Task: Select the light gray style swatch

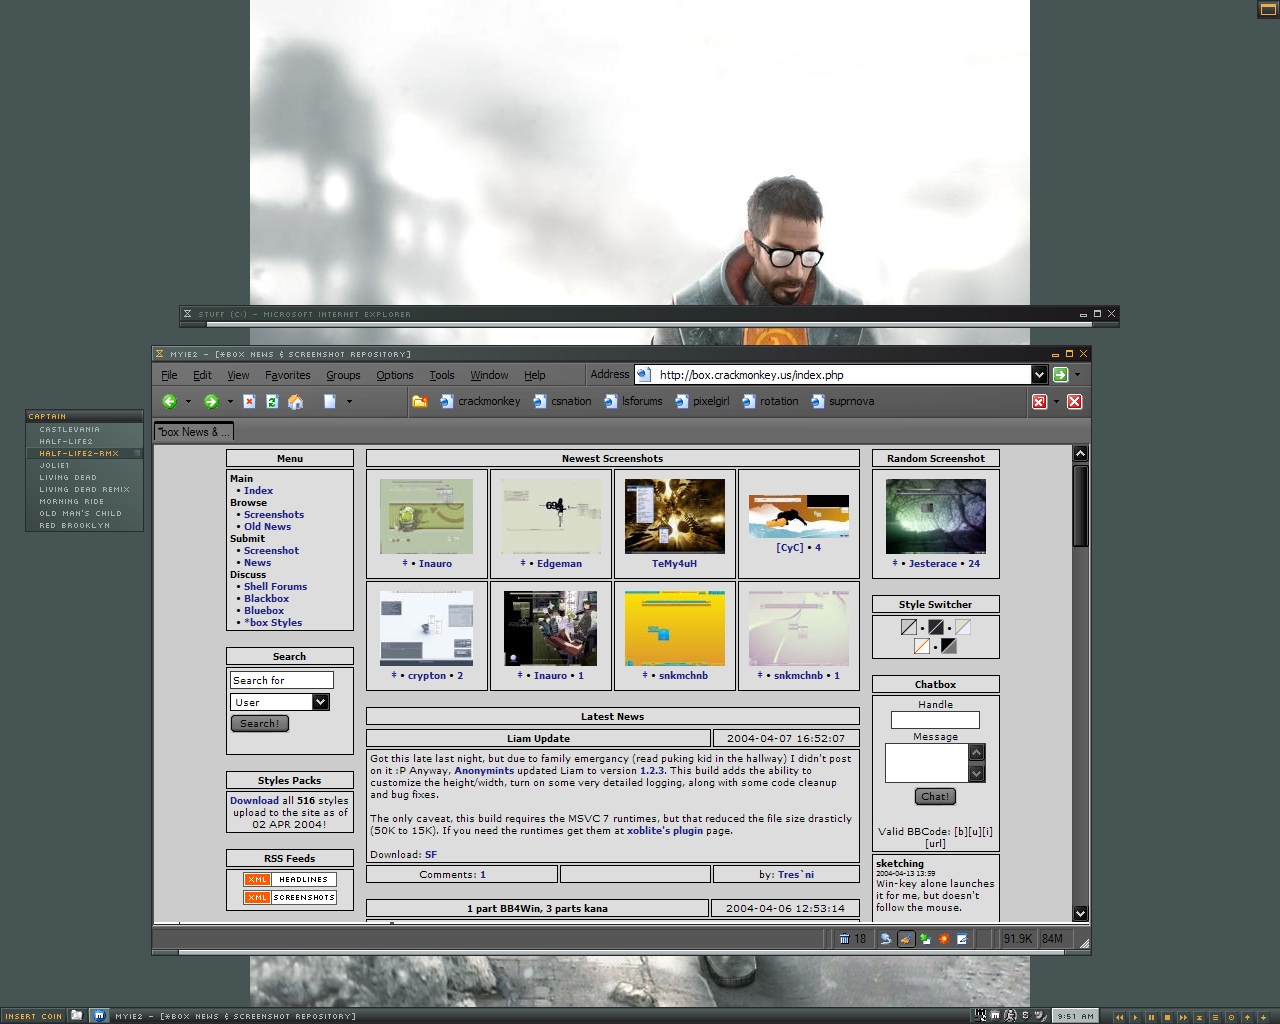Action: click(909, 627)
